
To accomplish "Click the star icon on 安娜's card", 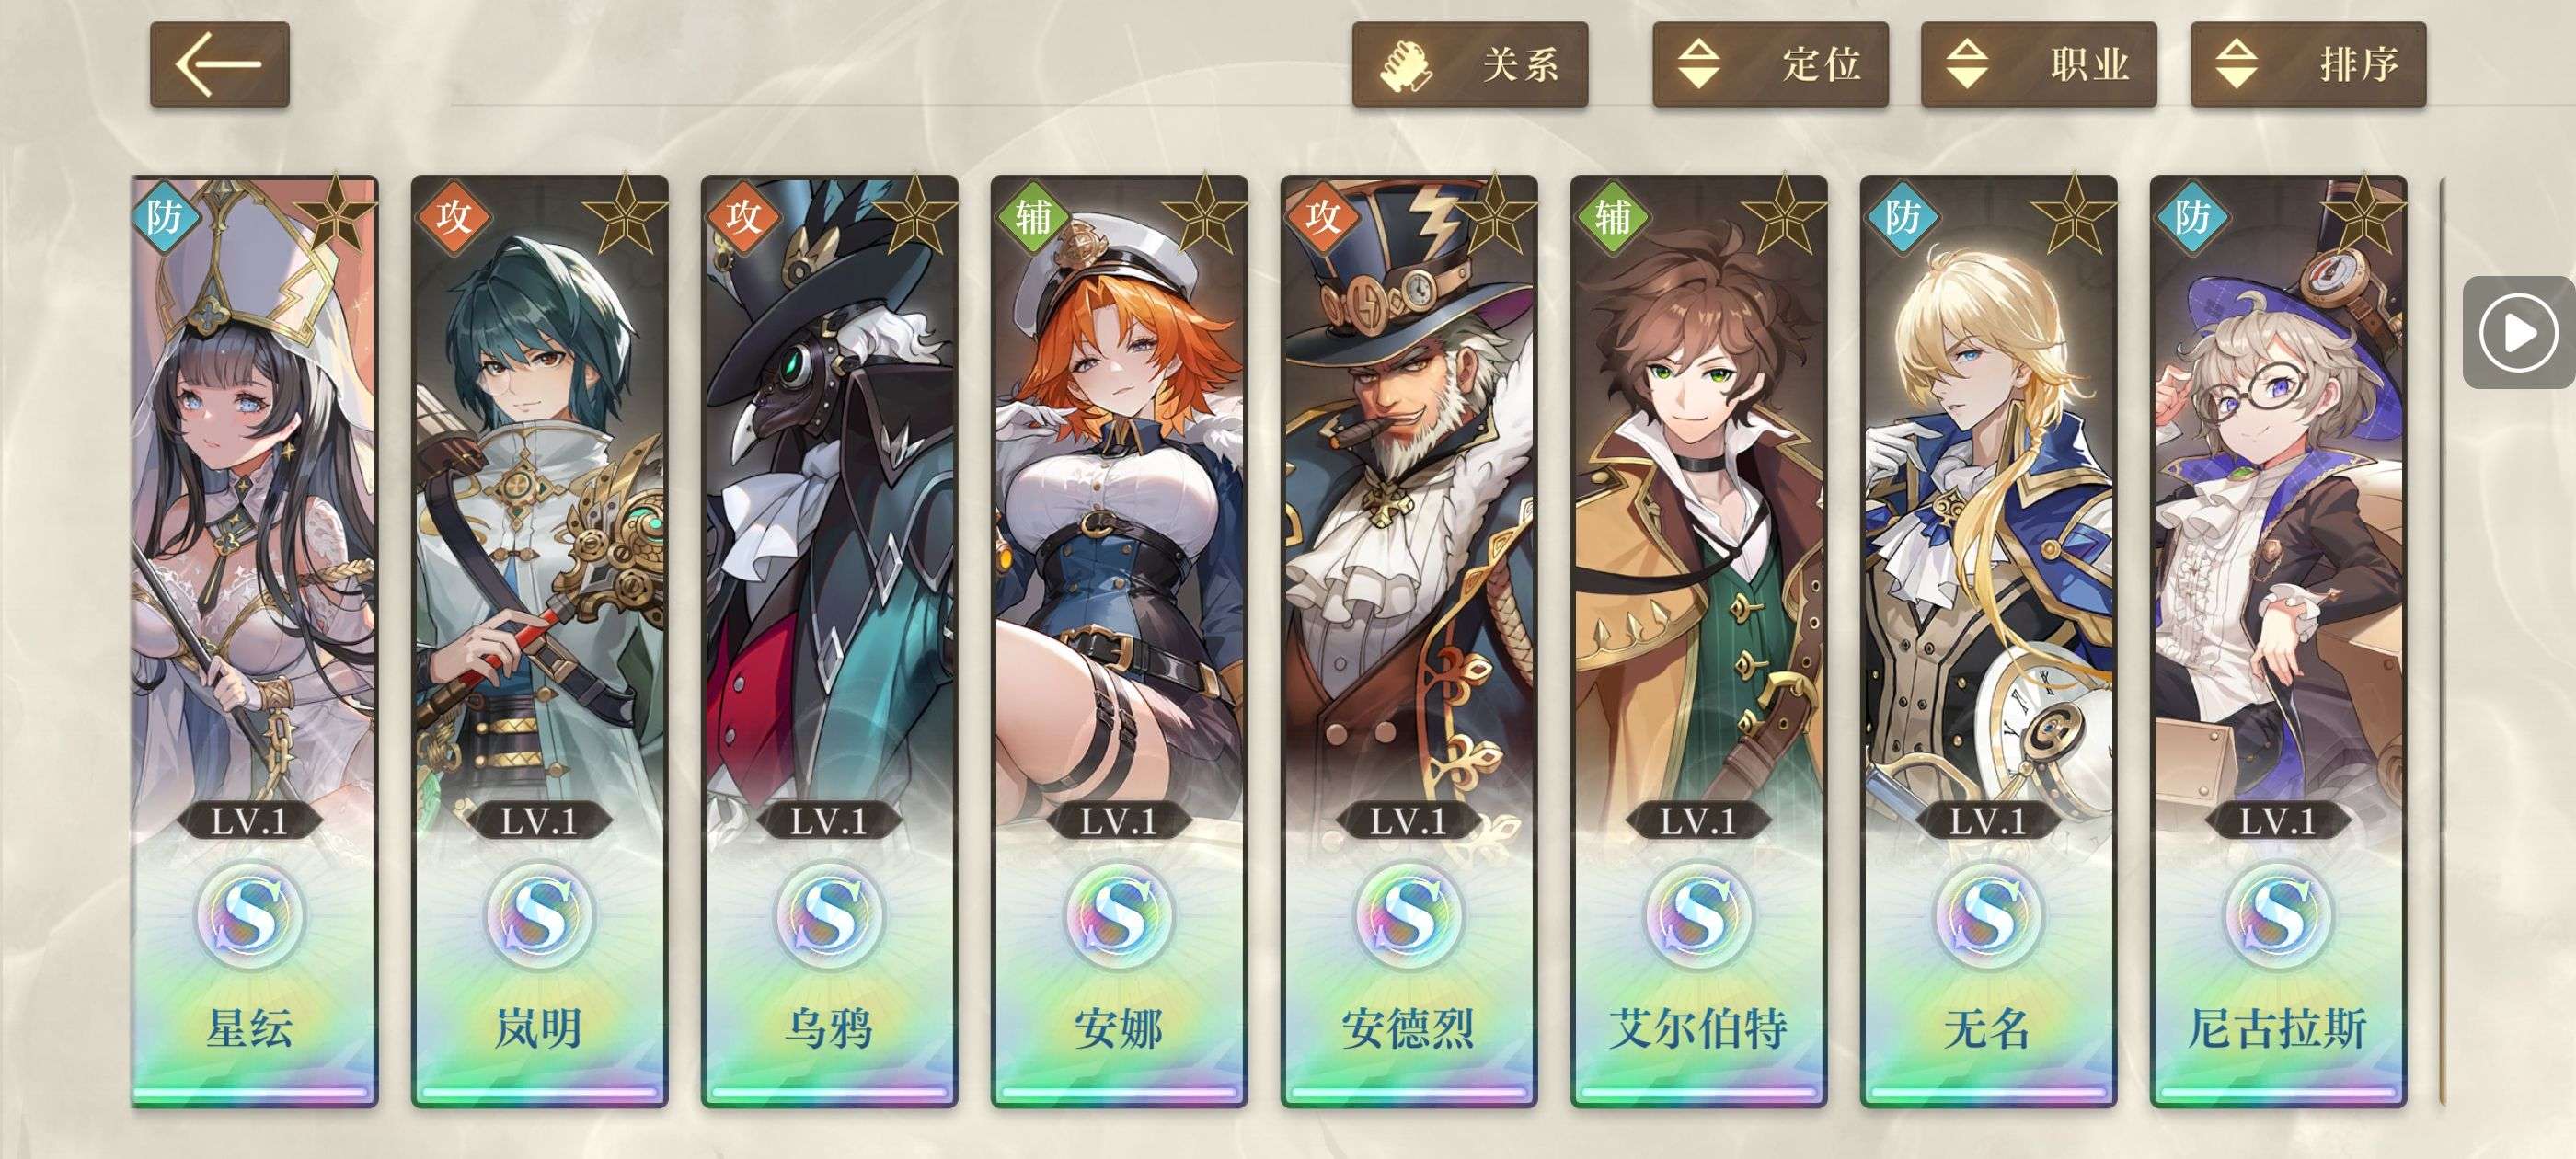I will tap(1203, 214).
